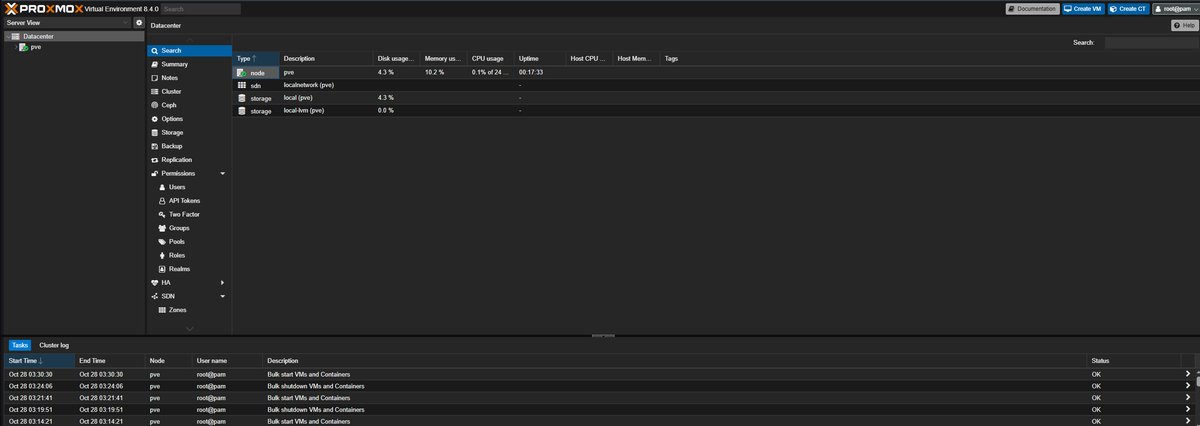Collapse the Datacenter tree node
This screenshot has height=426, width=1200.
point(6,36)
